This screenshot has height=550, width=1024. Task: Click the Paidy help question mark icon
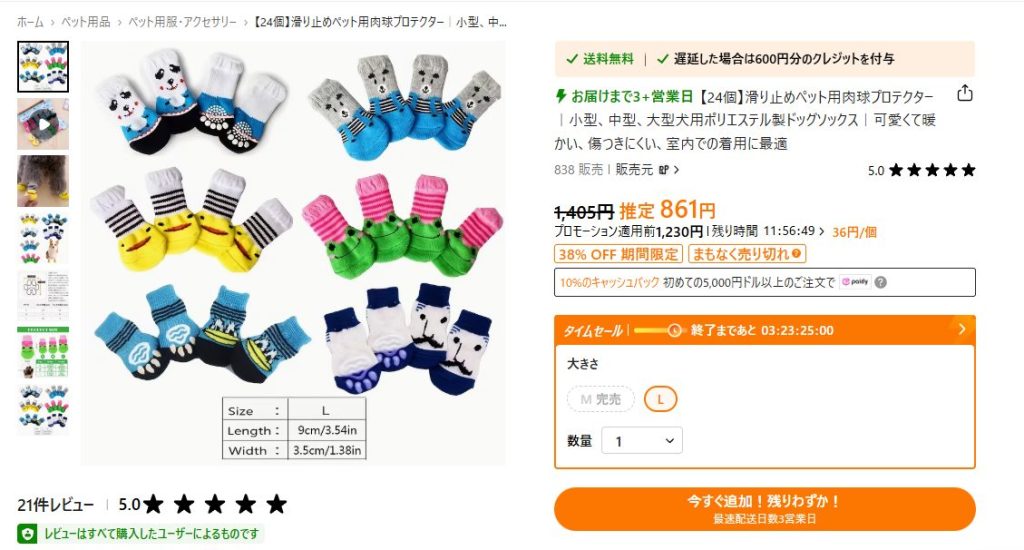(x=880, y=282)
